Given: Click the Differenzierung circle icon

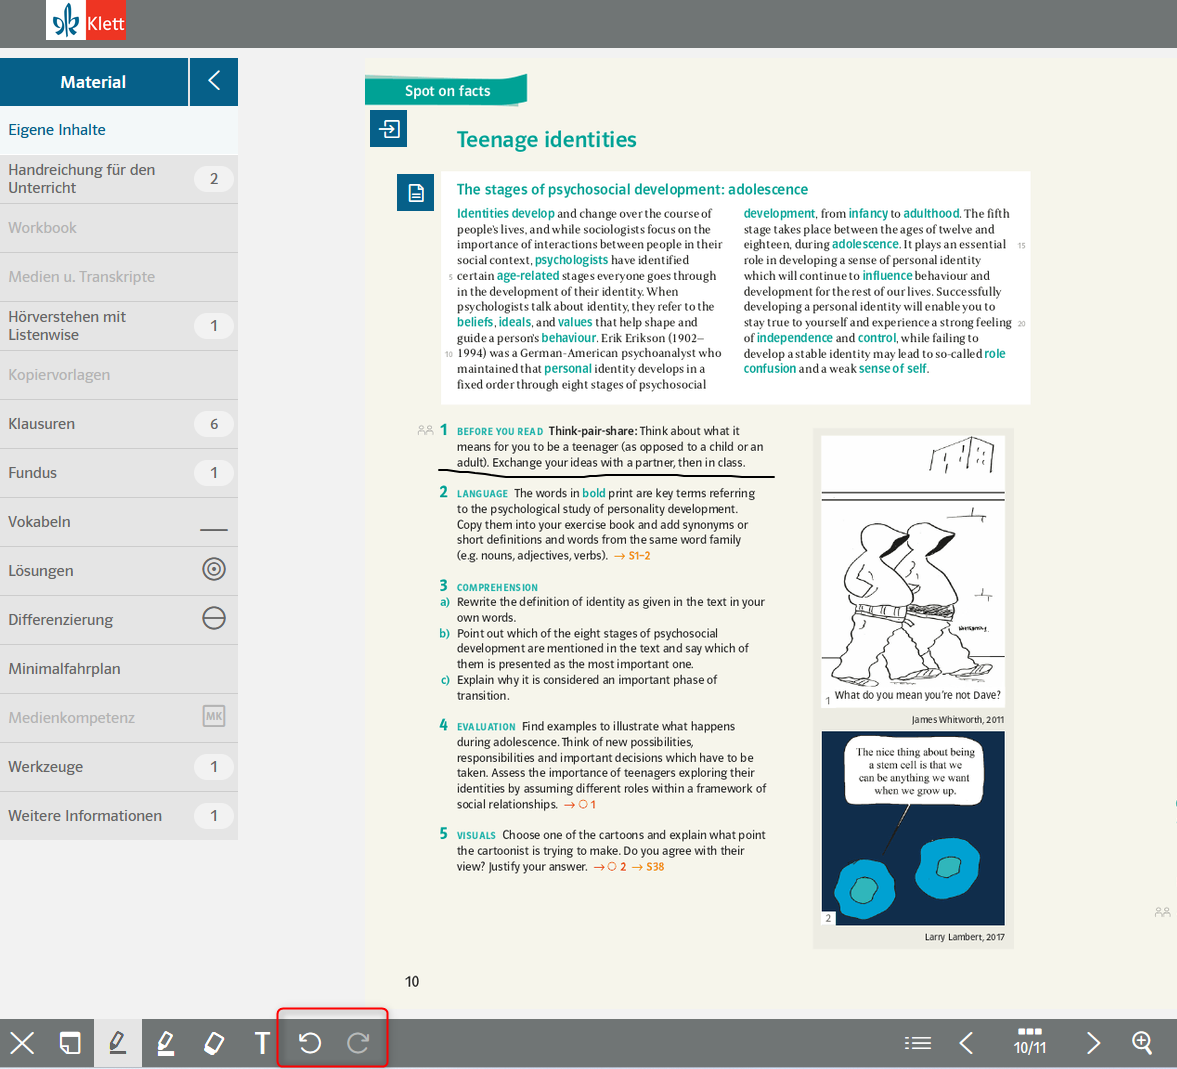Looking at the screenshot, I should click(214, 619).
